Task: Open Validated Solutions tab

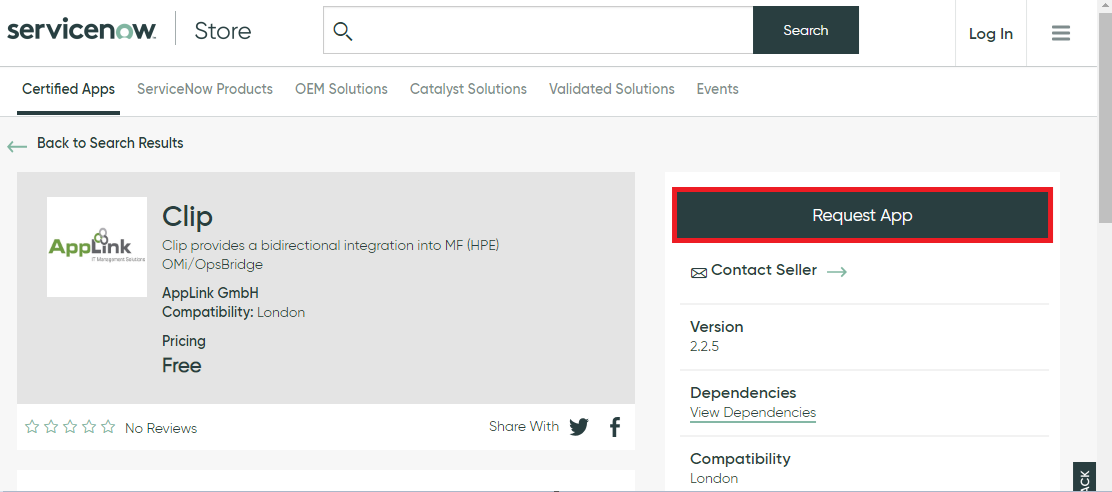Action: point(611,89)
